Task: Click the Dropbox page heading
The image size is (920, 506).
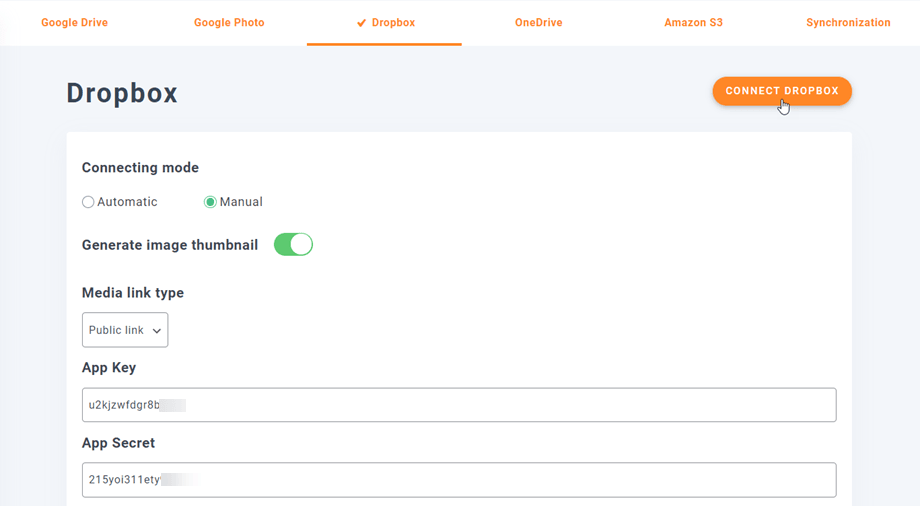Action: tap(122, 93)
